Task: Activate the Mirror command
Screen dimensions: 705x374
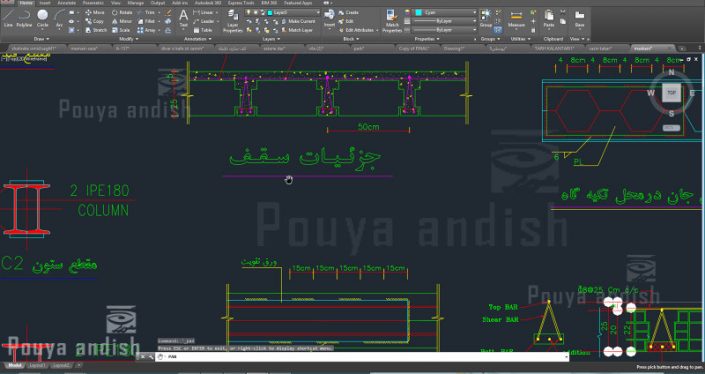Action: [122, 21]
